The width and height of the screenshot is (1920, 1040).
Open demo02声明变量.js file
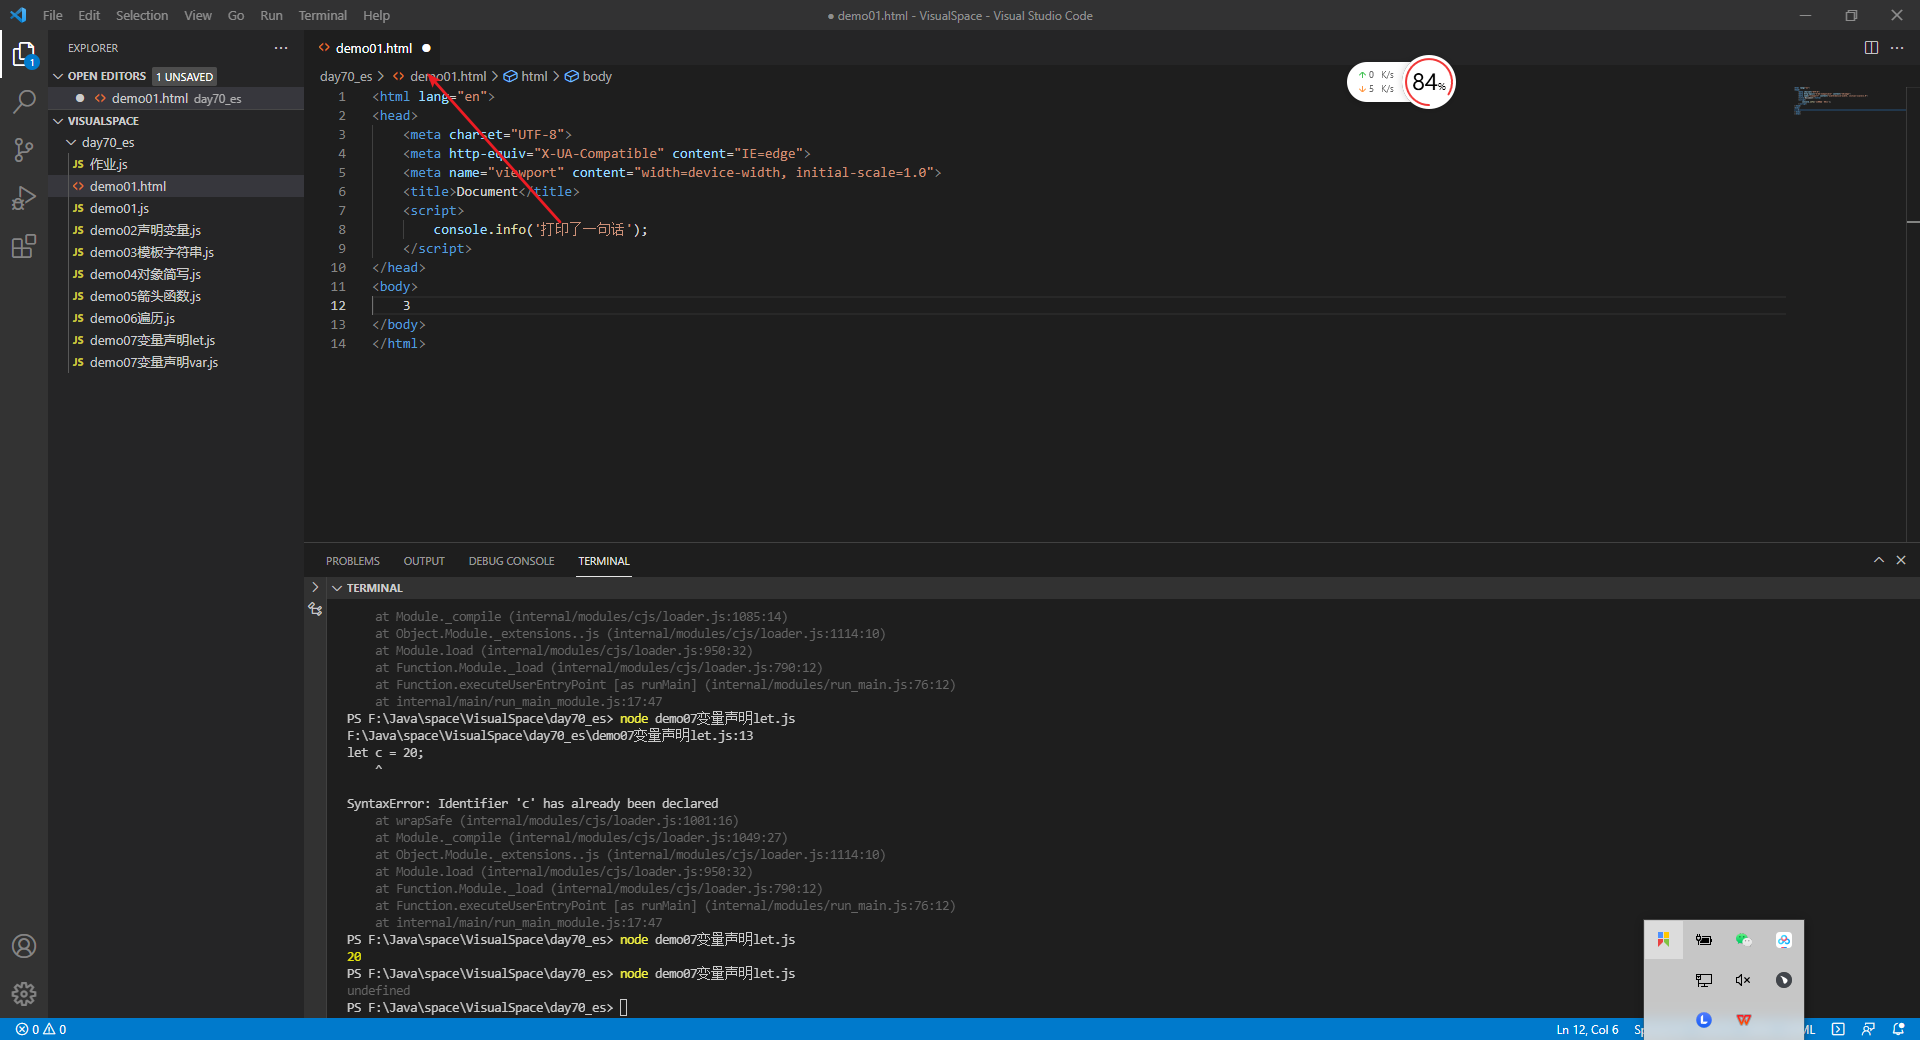176,230
